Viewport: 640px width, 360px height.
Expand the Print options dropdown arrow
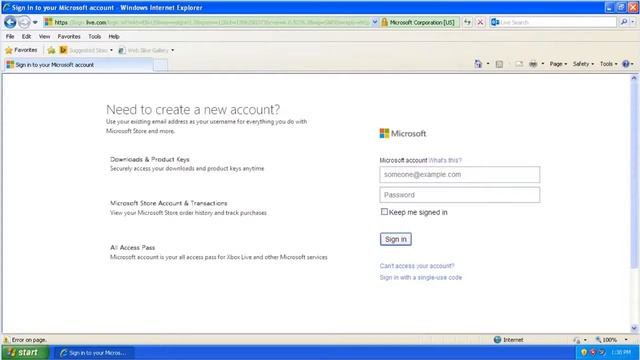[542, 64]
